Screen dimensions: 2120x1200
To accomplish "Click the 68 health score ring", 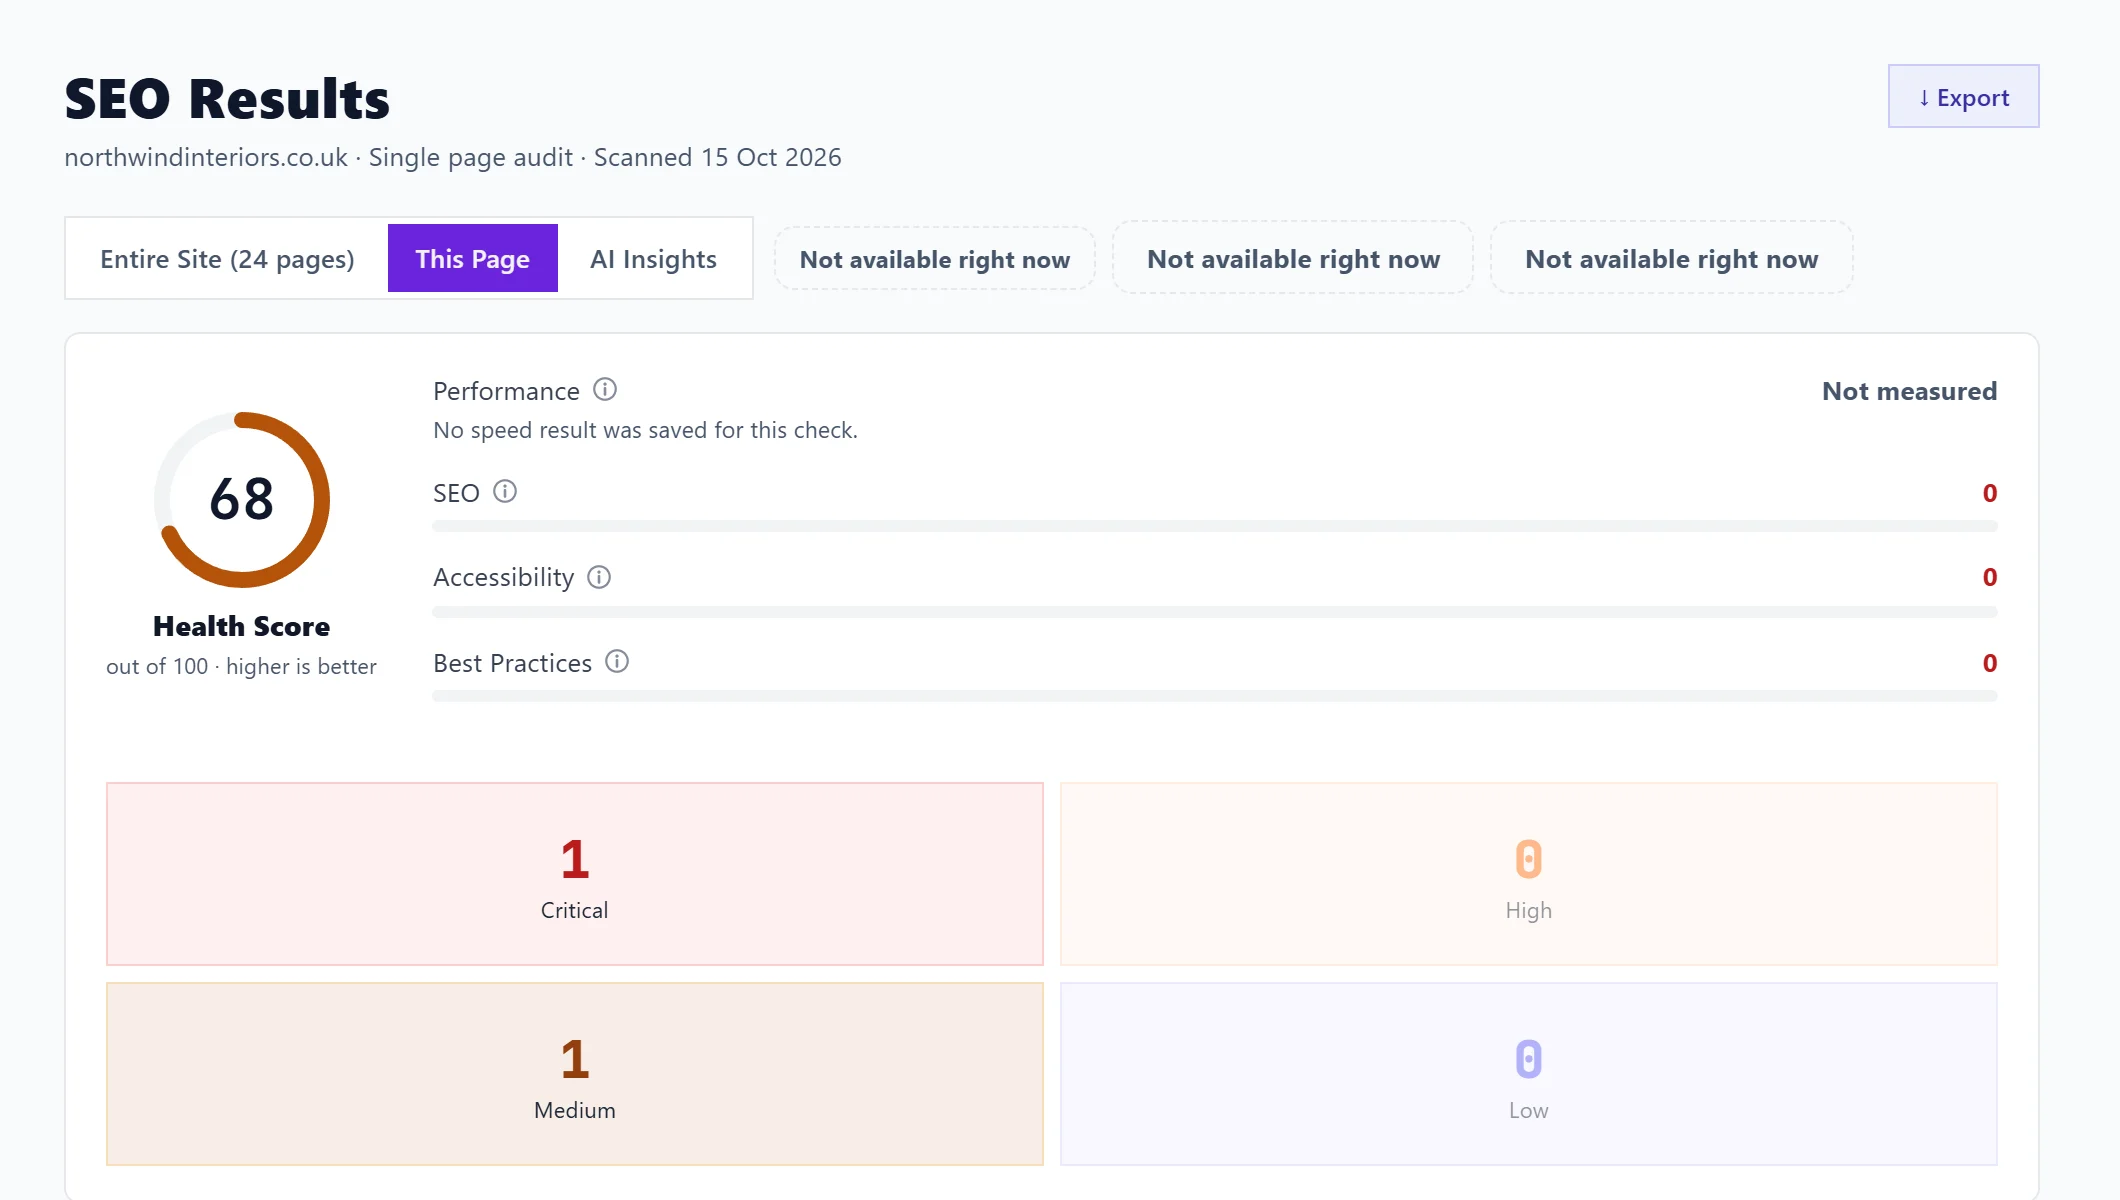I will (x=242, y=499).
